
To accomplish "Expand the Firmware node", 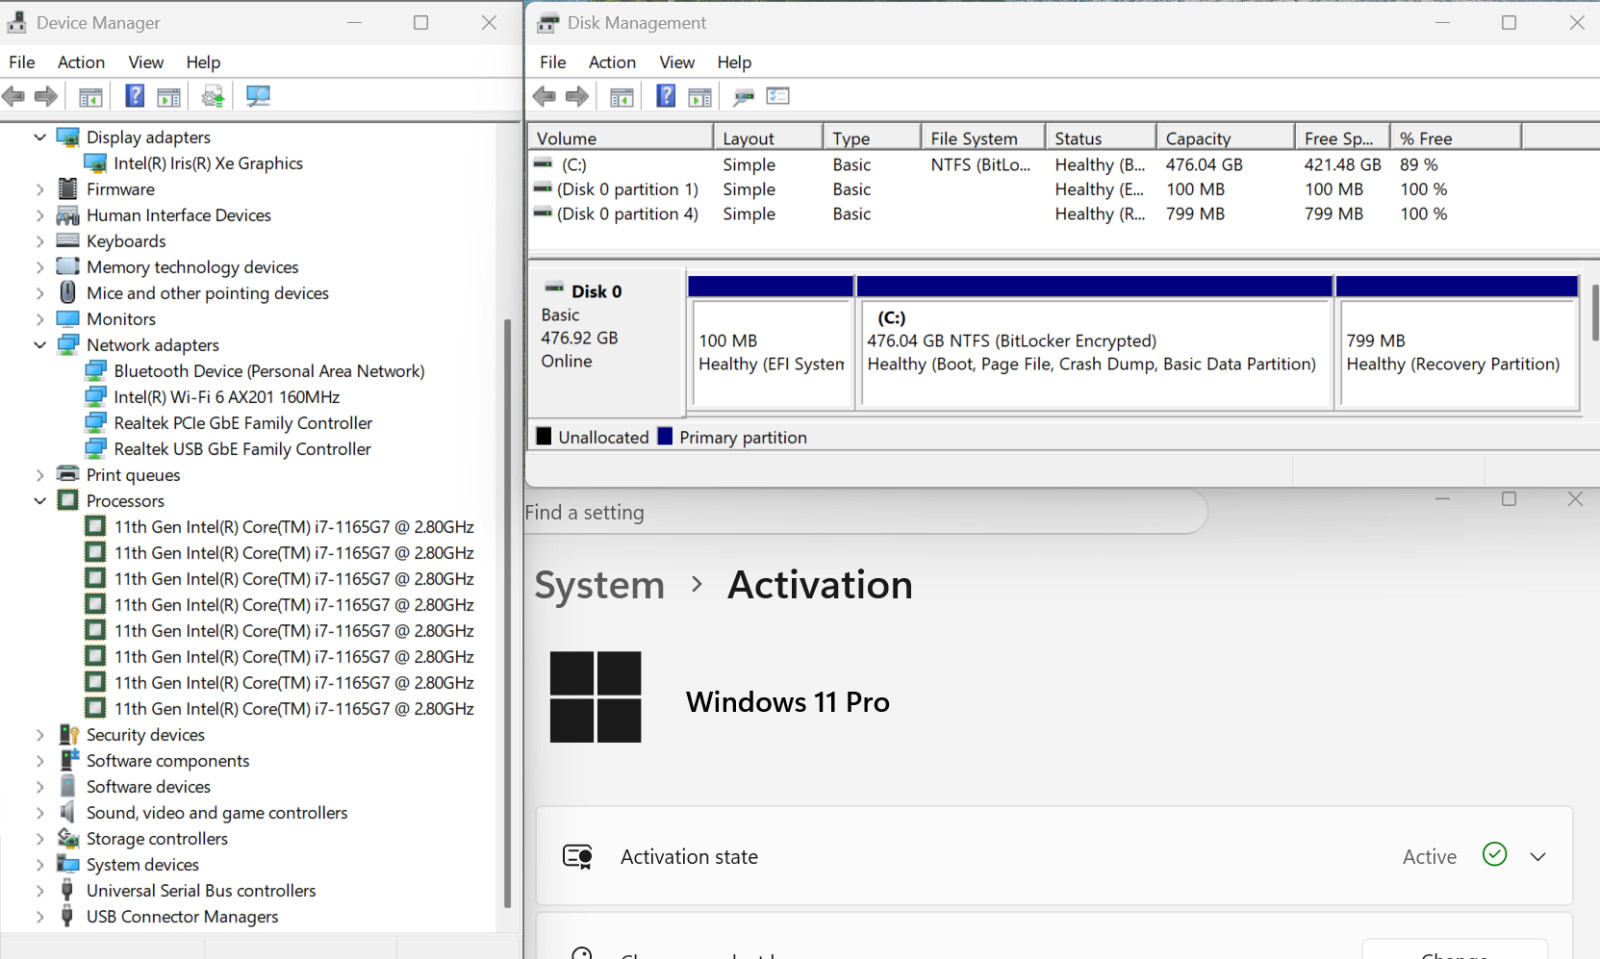I will (x=40, y=189).
